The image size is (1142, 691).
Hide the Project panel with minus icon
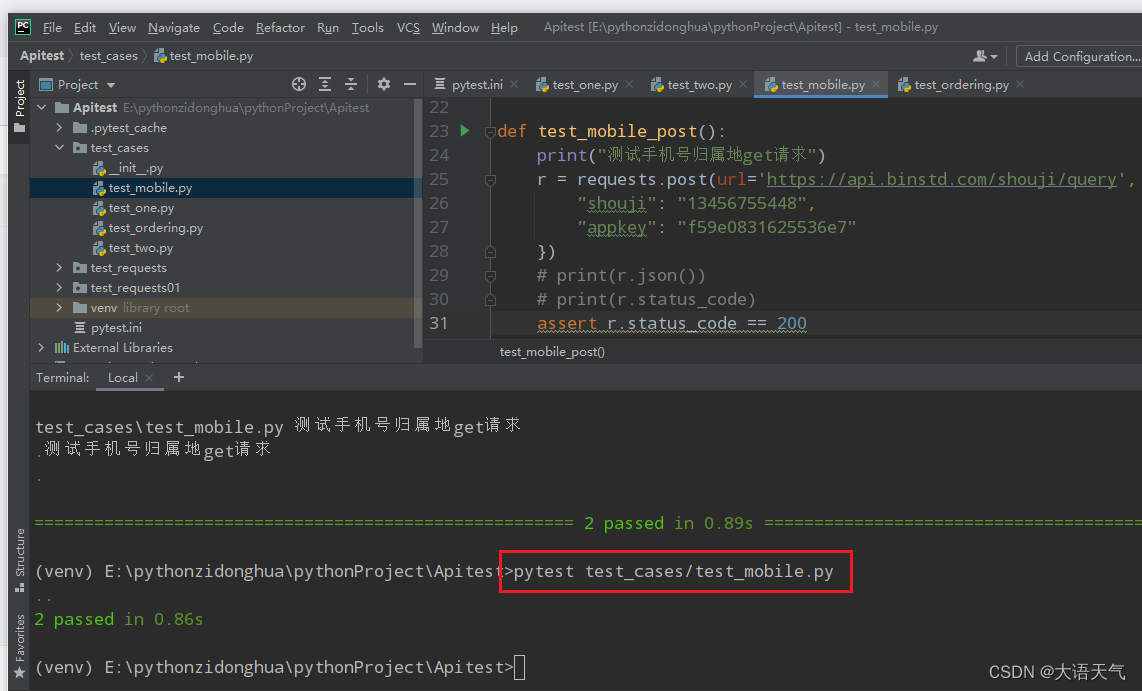(x=410, y=84)
